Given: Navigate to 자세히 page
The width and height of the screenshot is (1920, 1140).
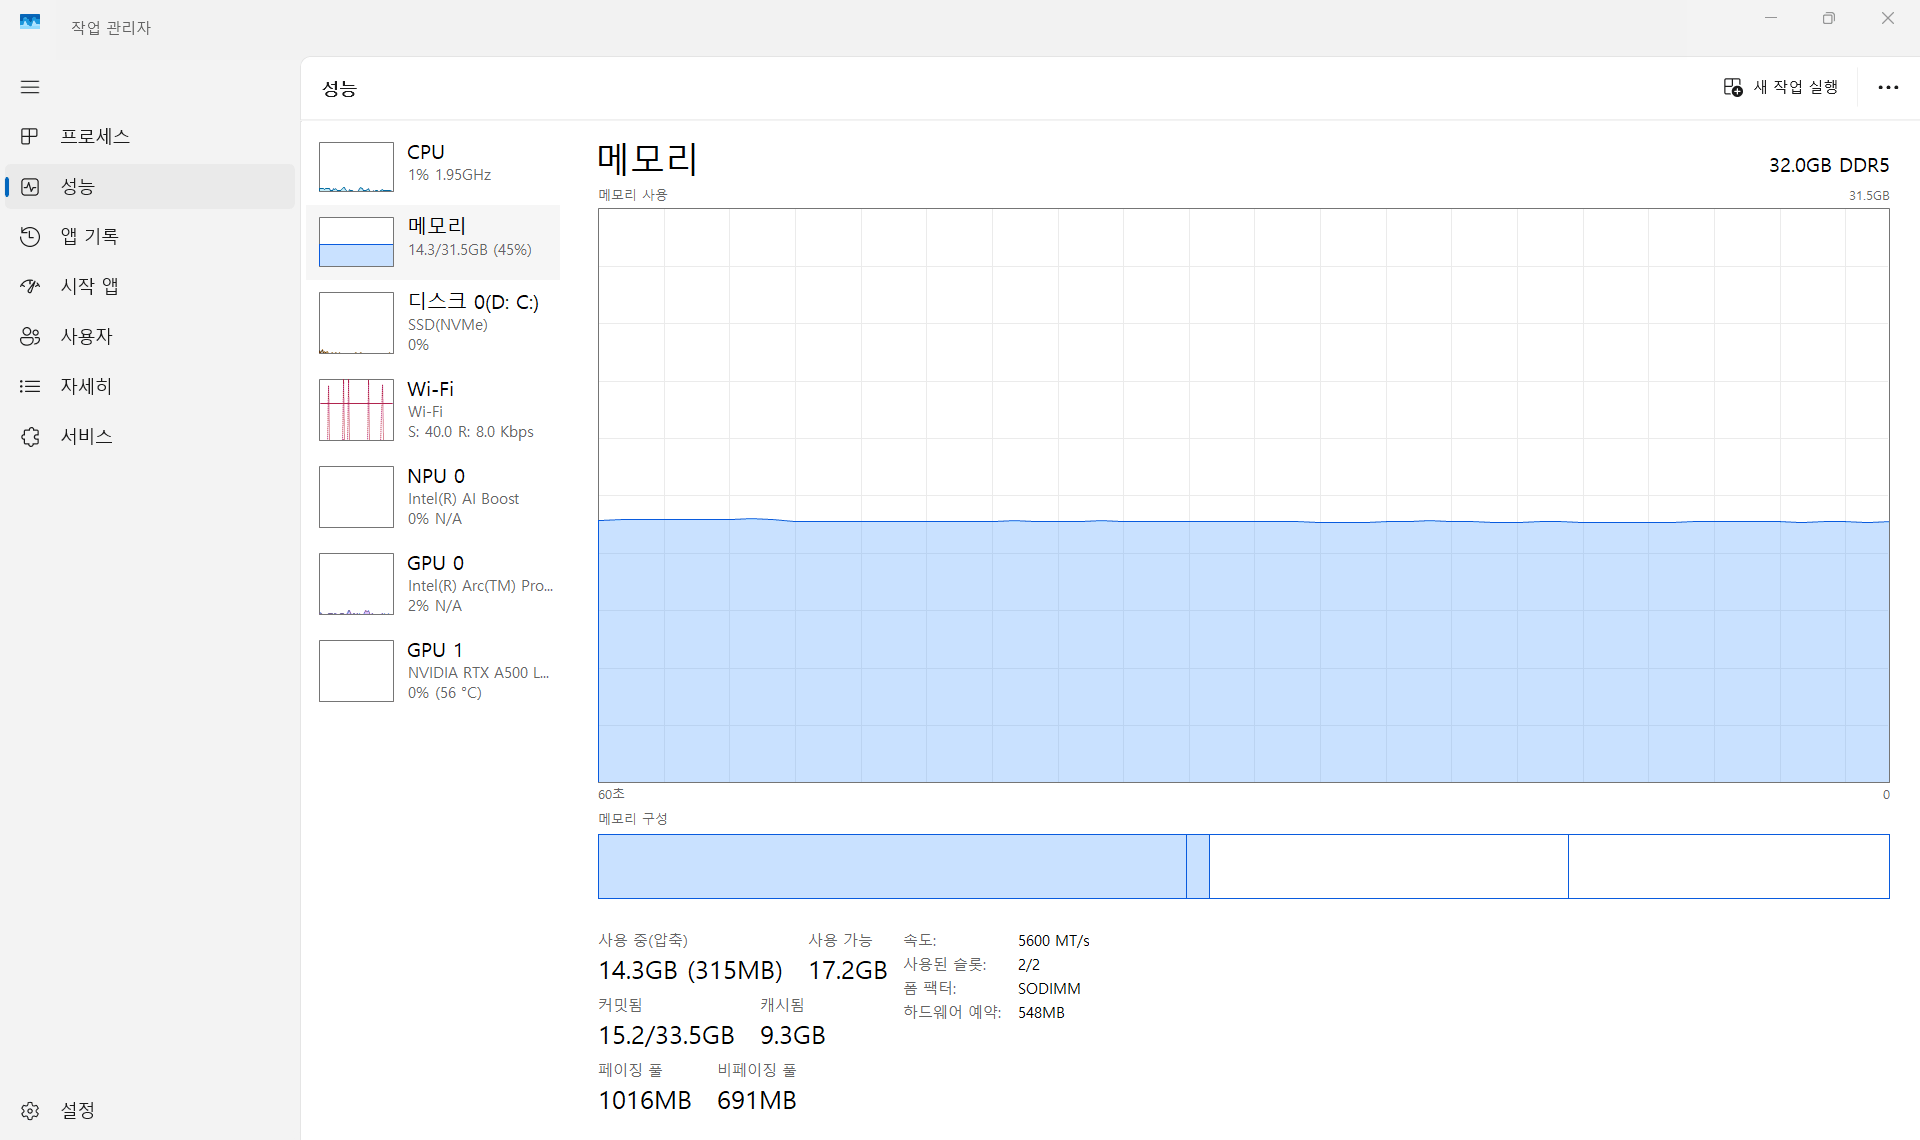Looking at the screenshot, I should 150,386.
